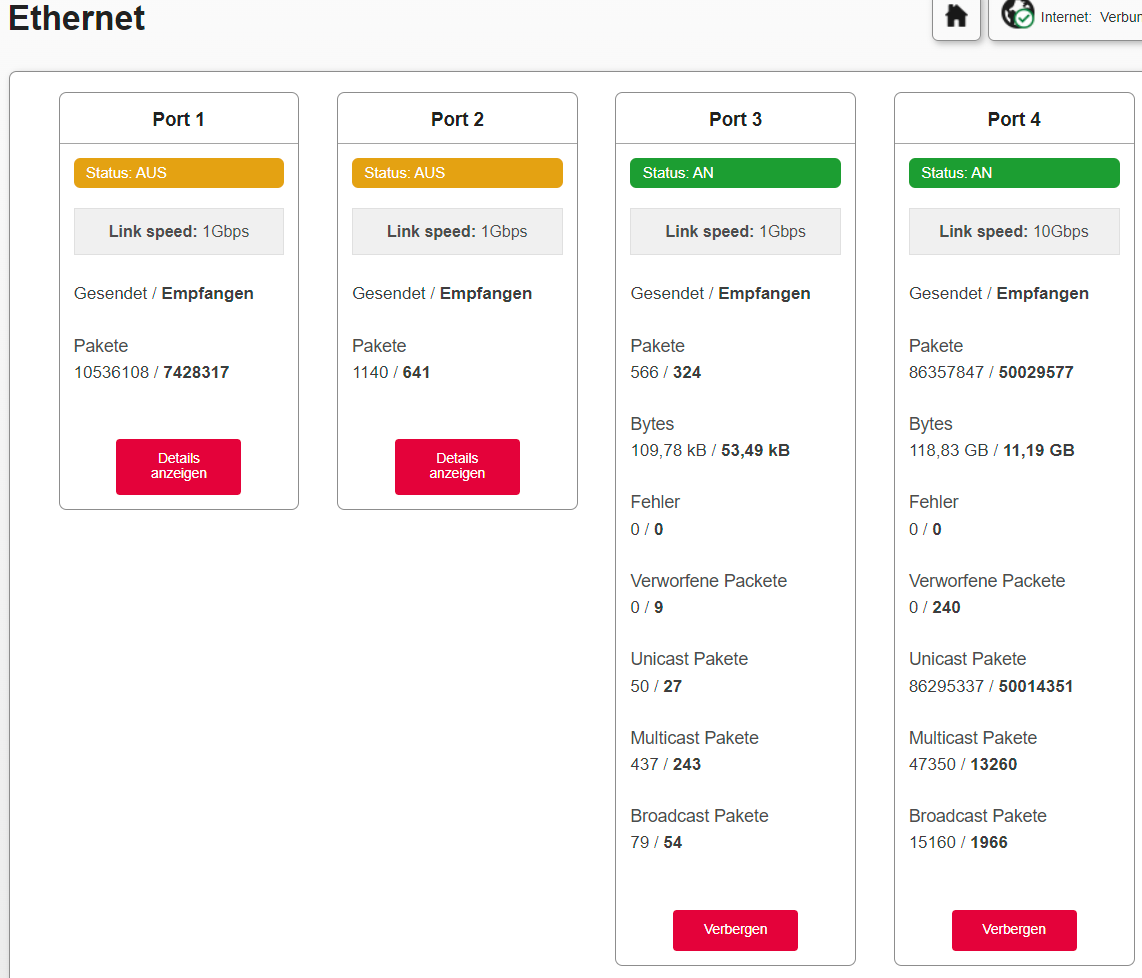This screenshot has width=1142, height=978.
Task: Click the Ethernet page heading
Action: pyautogui.click(x=77, y=18)
